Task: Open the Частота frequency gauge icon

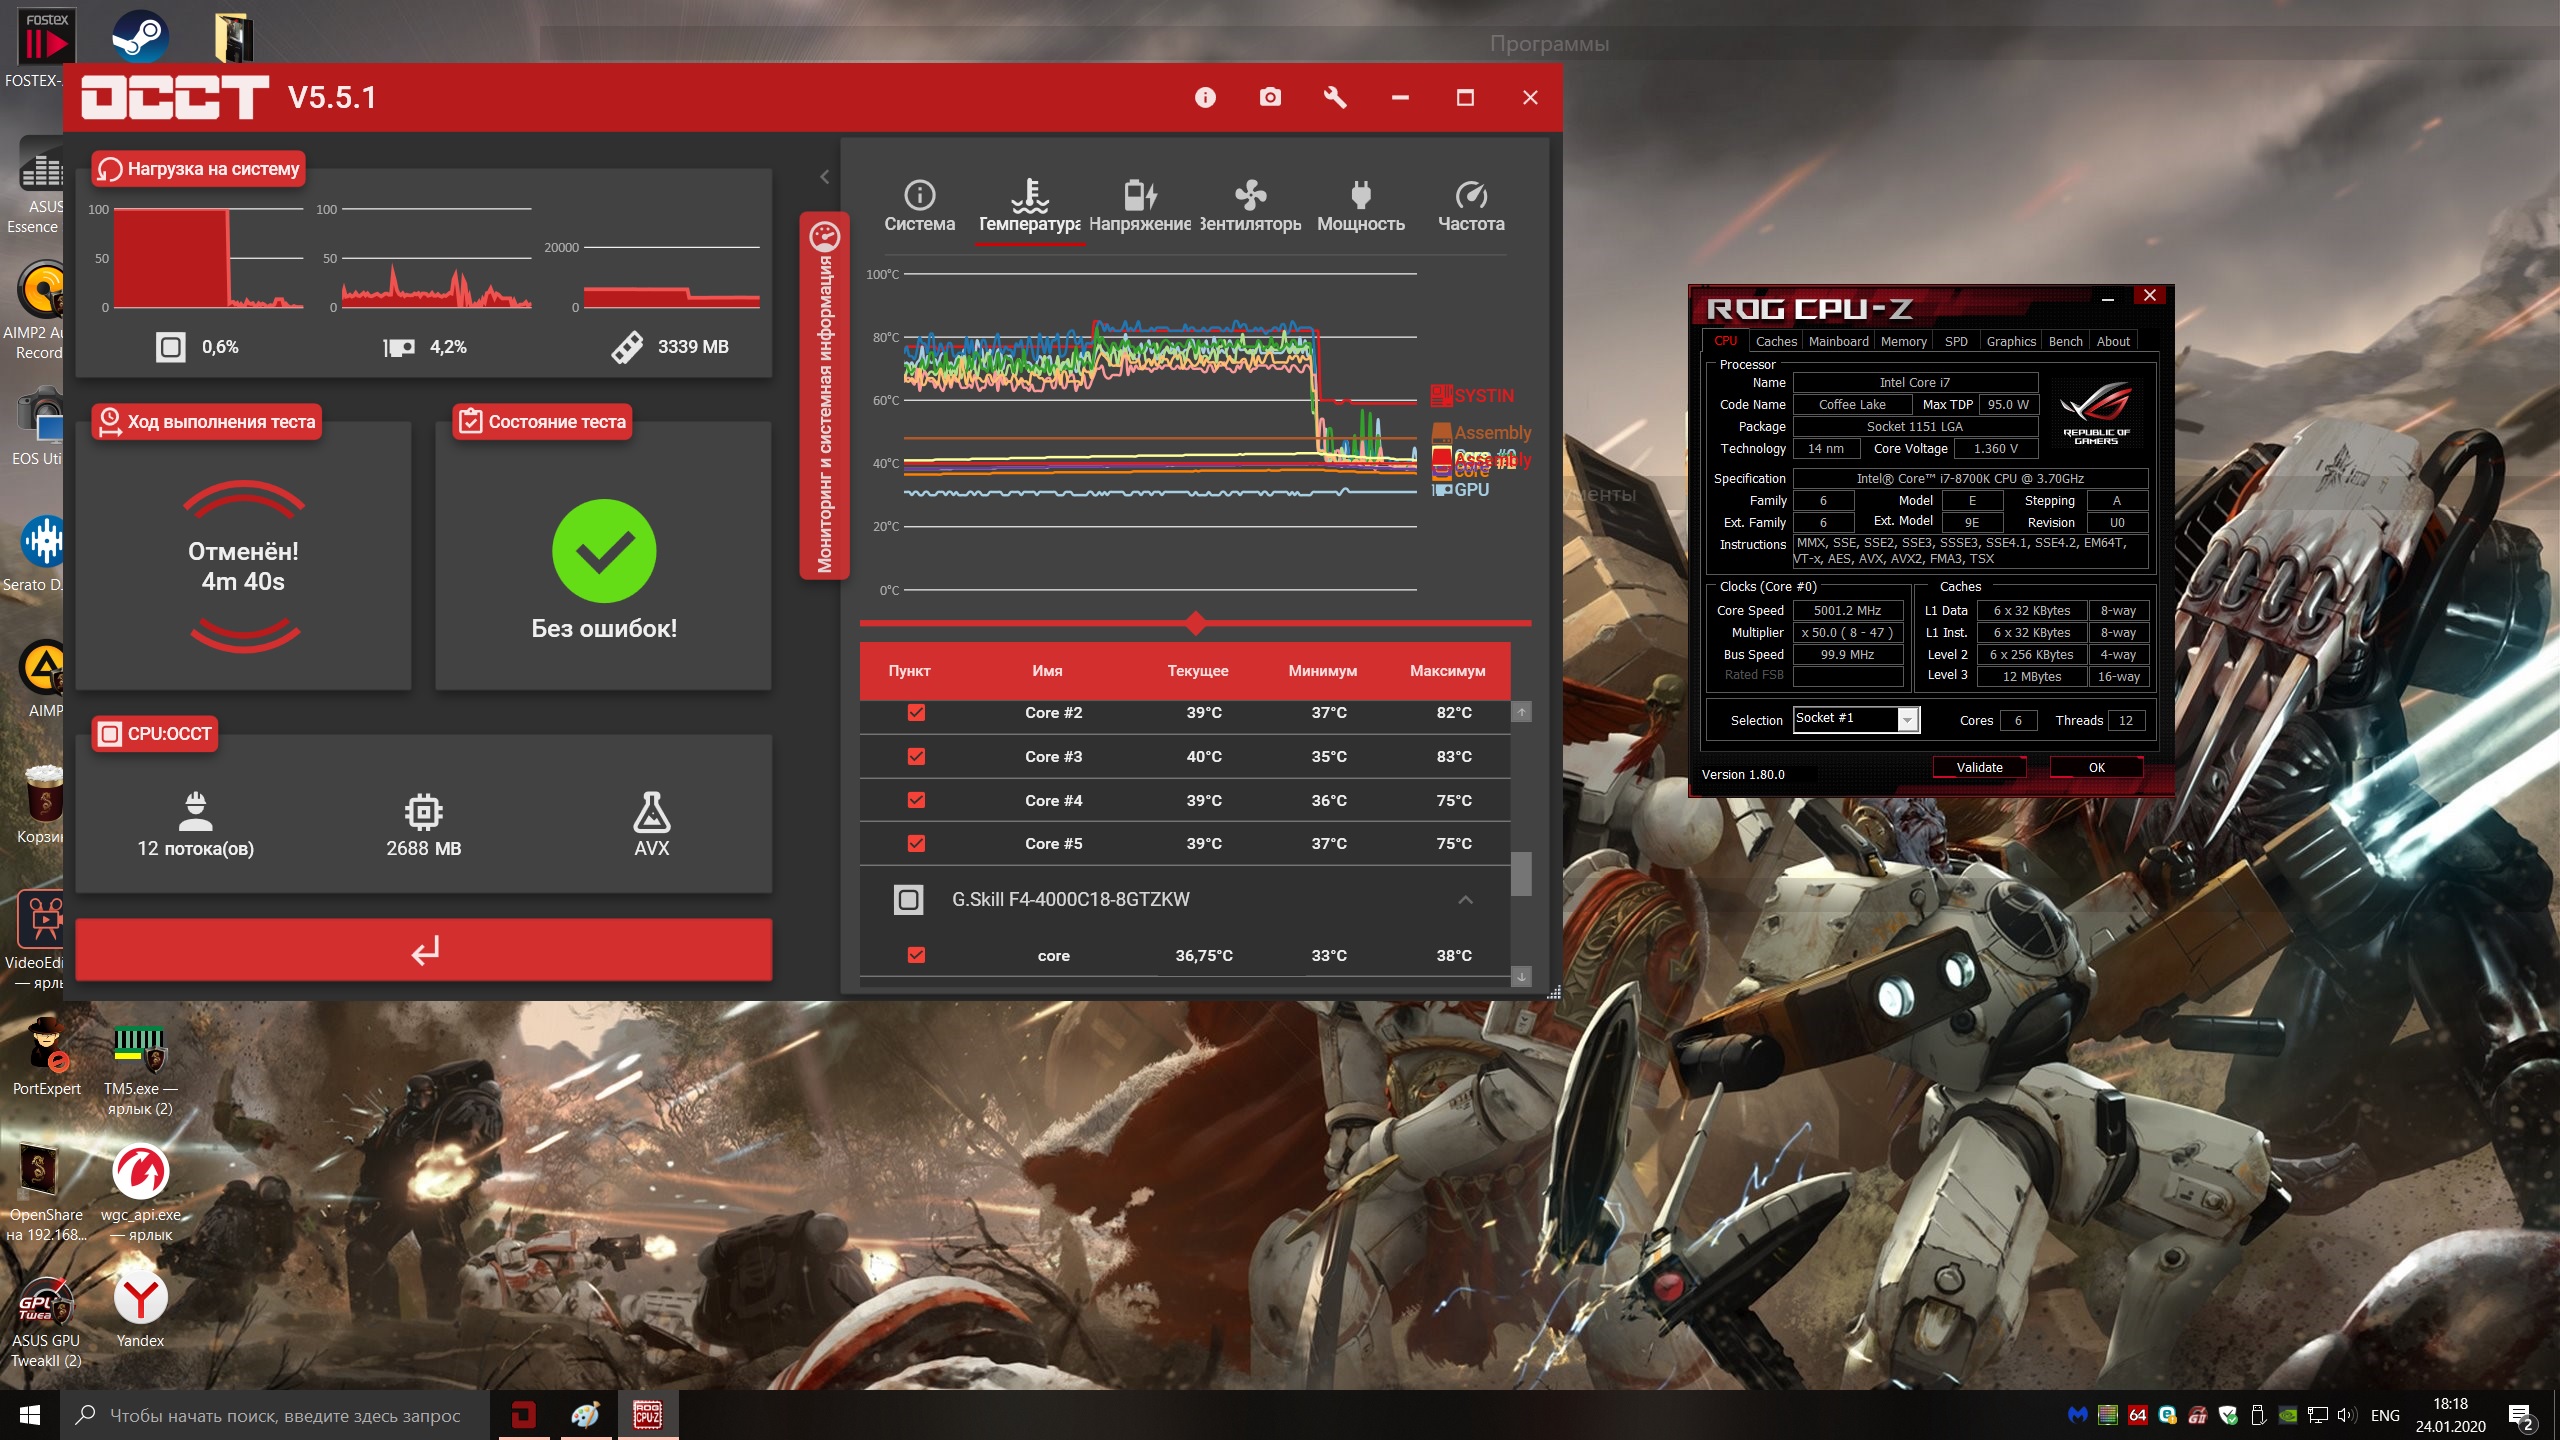Action: tap(1470, 195)
